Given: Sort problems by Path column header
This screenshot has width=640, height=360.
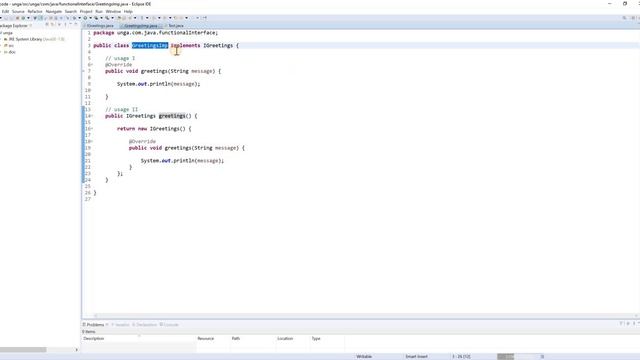Looking at the screenshot, I should click(x=253, y=338).
